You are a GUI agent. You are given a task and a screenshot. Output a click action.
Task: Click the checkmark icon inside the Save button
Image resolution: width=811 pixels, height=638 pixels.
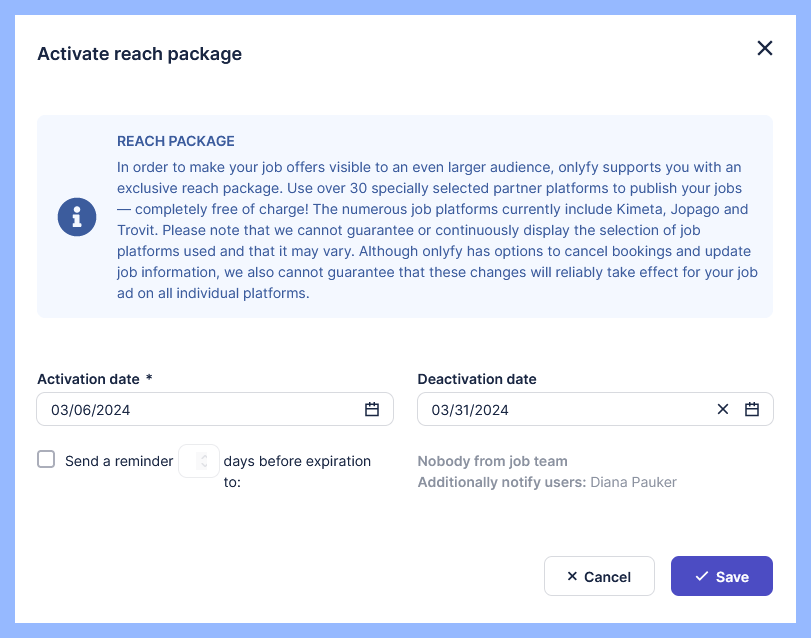[x=701, y=576]
